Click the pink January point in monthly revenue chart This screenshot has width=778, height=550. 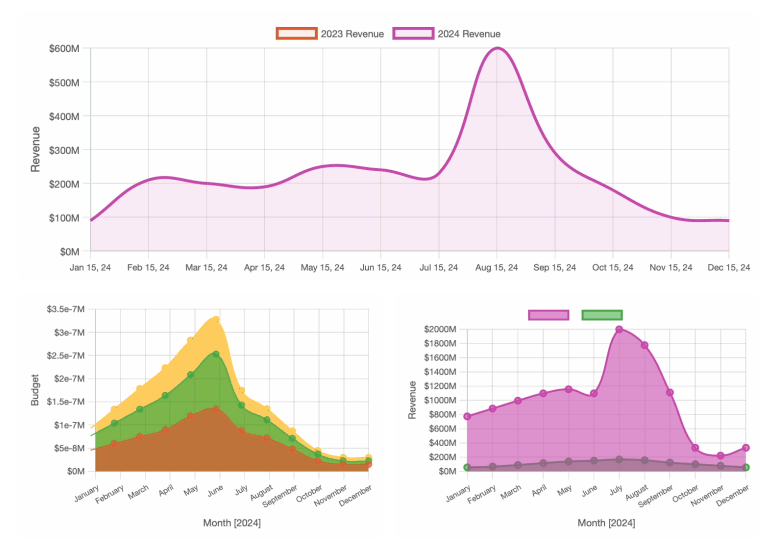point(467,416)
